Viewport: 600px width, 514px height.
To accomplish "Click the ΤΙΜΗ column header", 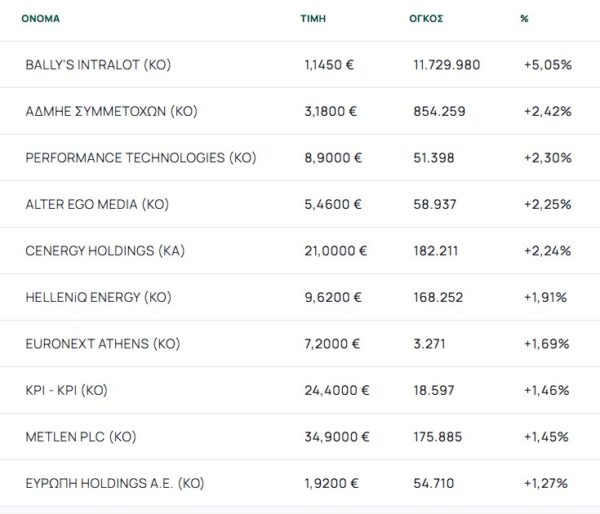I will (x=313, y=18).
